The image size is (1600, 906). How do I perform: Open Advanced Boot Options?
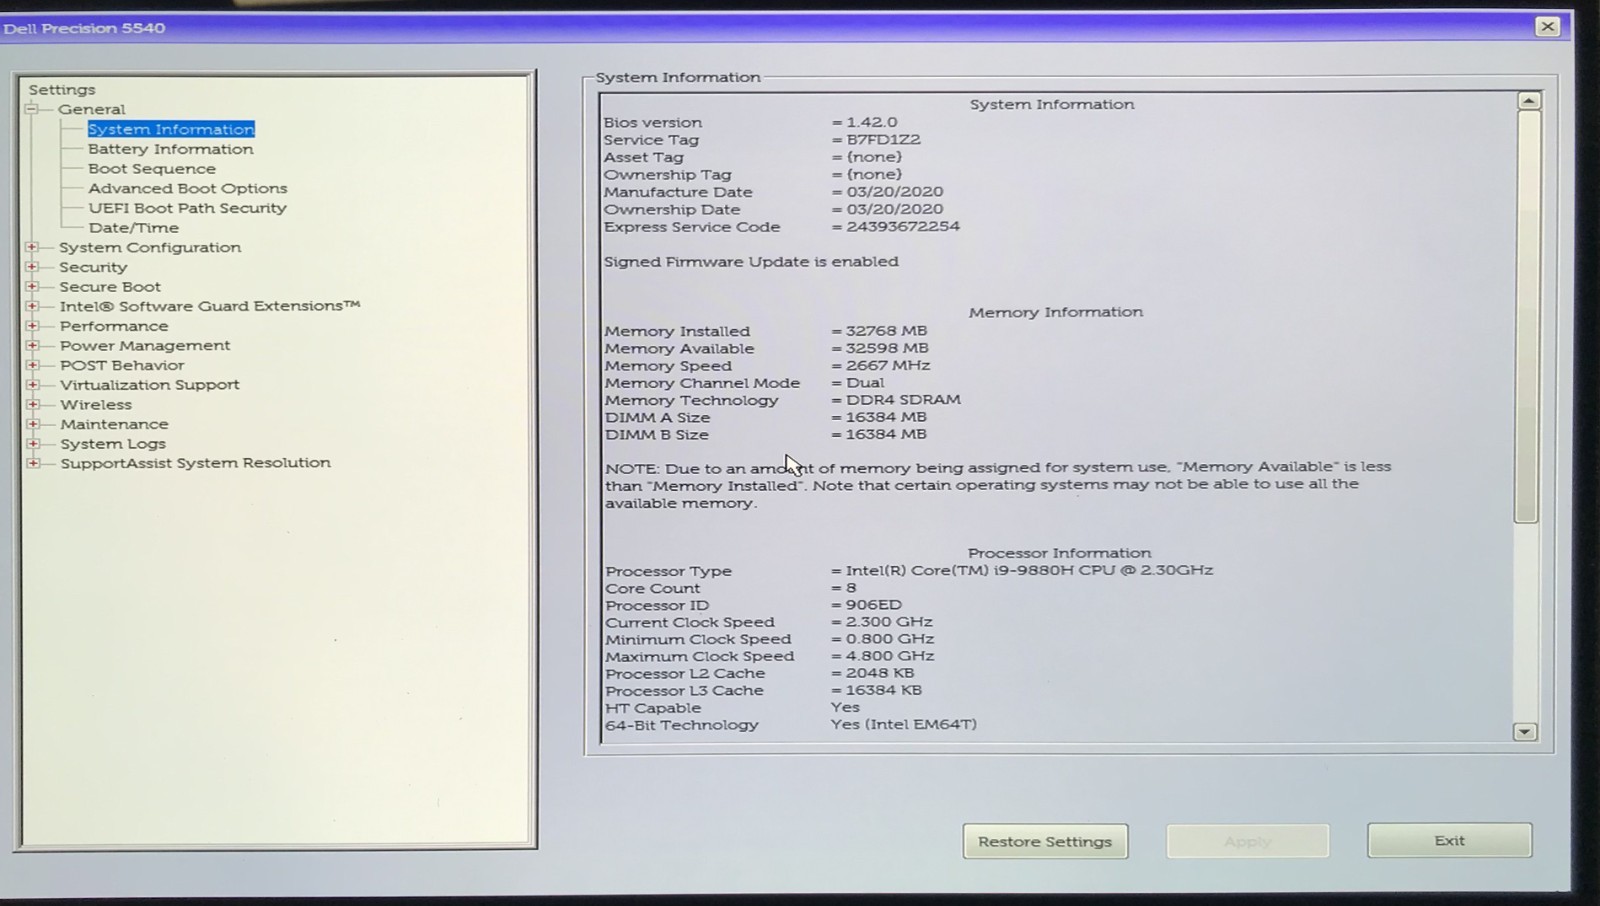coord(188,188)
